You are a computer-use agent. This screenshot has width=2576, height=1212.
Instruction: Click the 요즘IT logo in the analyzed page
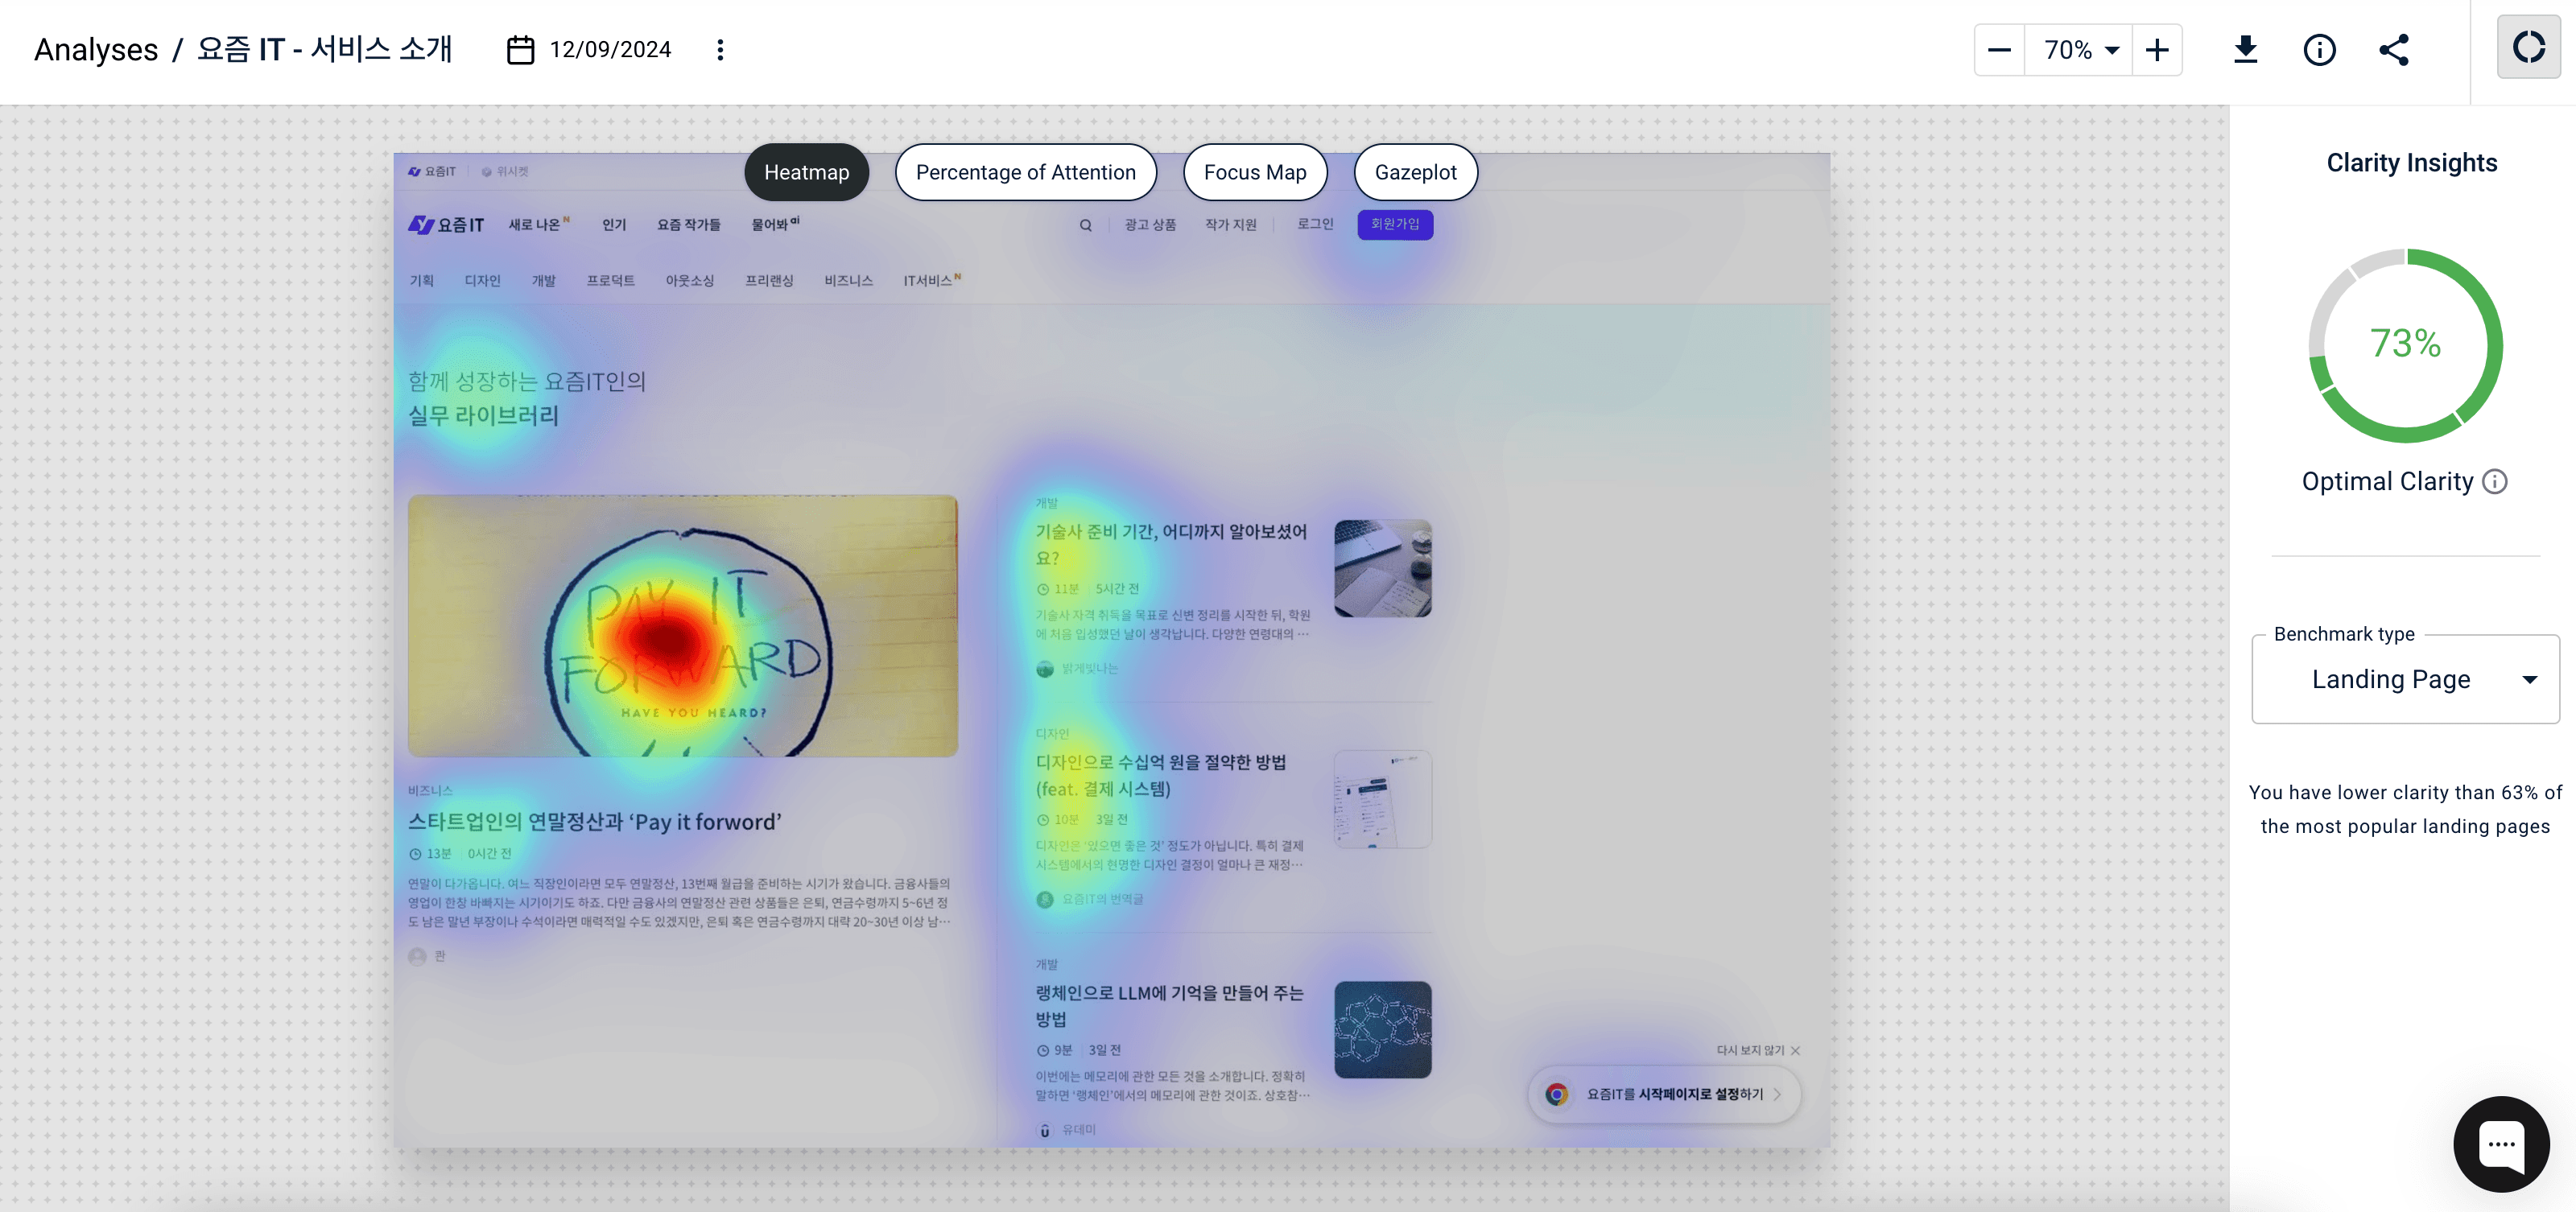(x=446, y=225)
